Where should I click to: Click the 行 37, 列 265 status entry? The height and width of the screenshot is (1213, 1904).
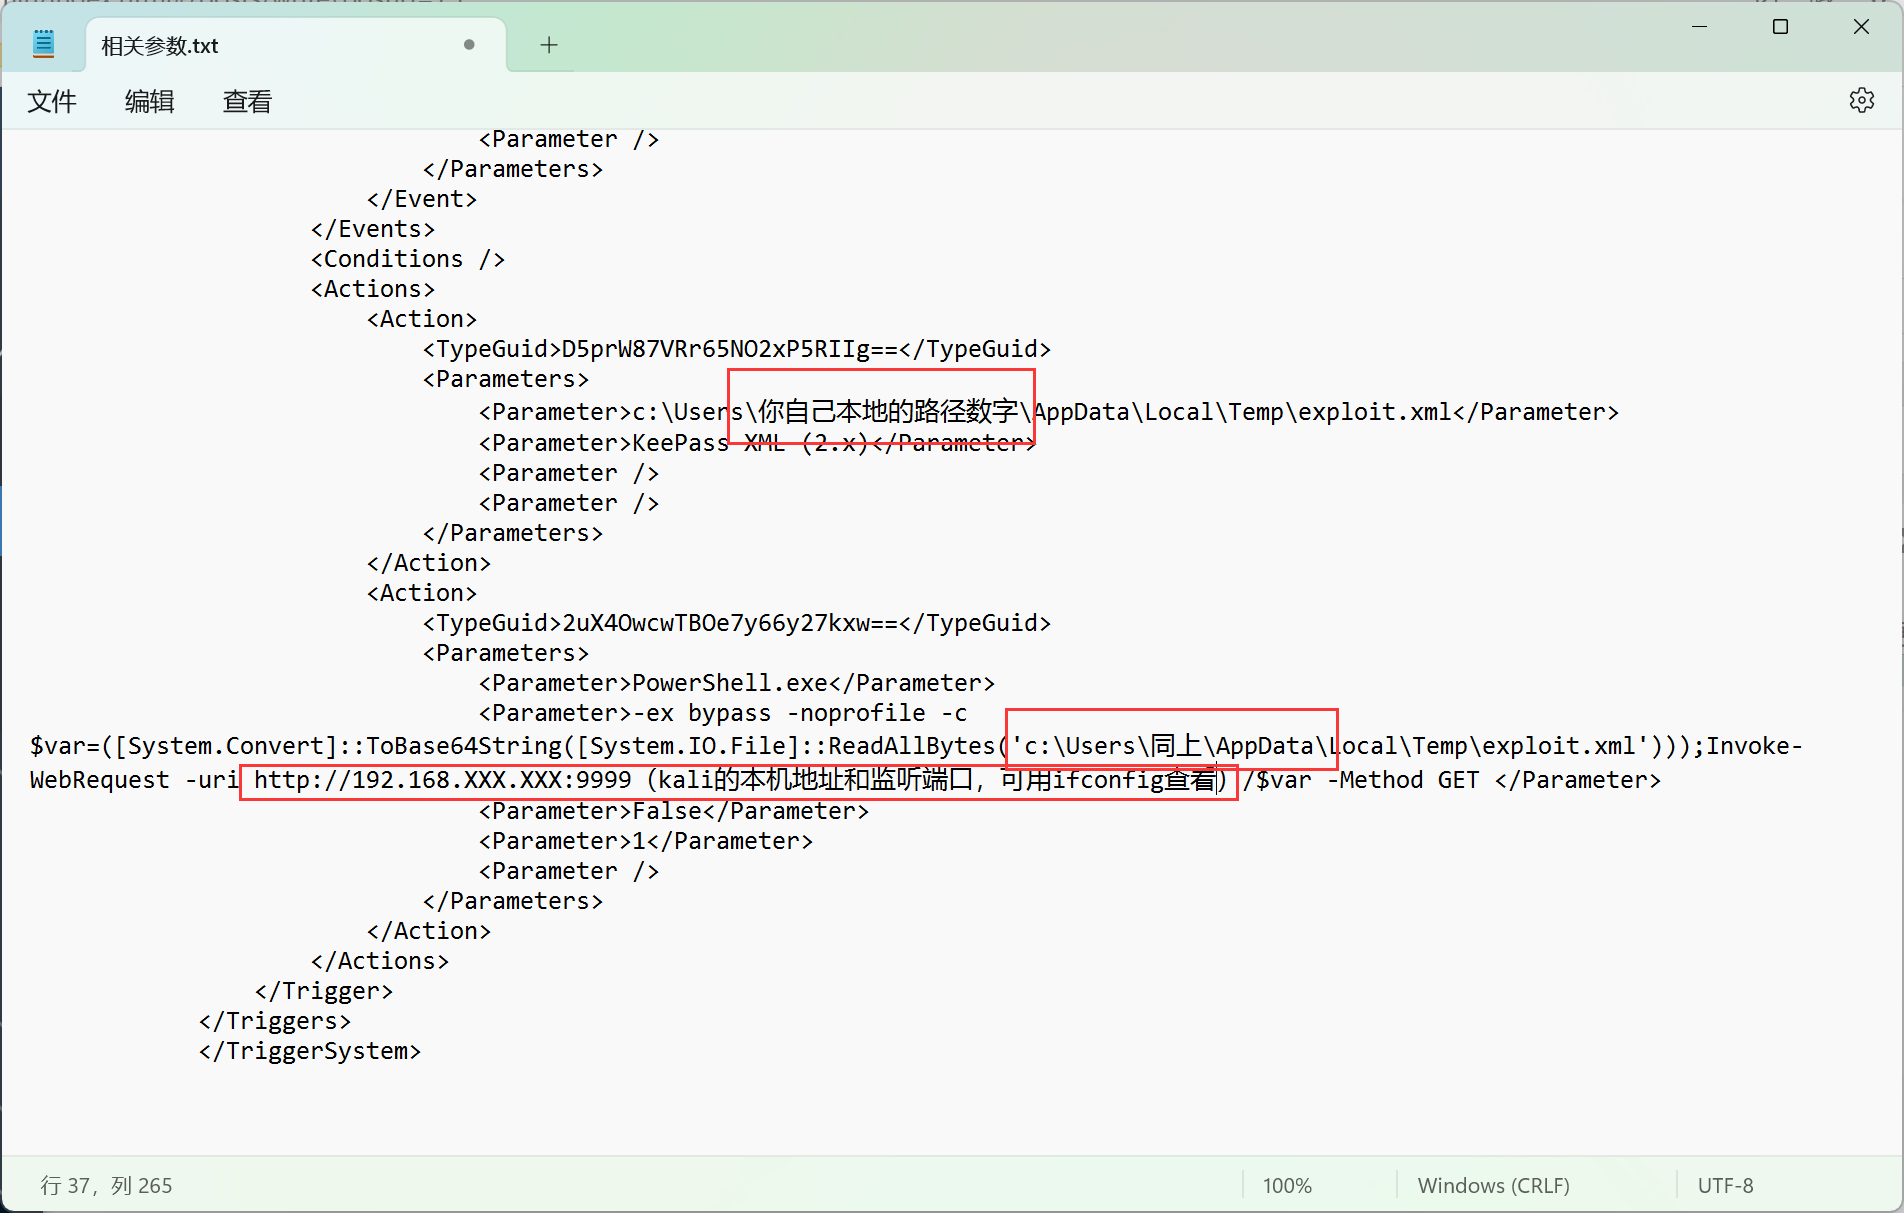[x=106, y=1185]
